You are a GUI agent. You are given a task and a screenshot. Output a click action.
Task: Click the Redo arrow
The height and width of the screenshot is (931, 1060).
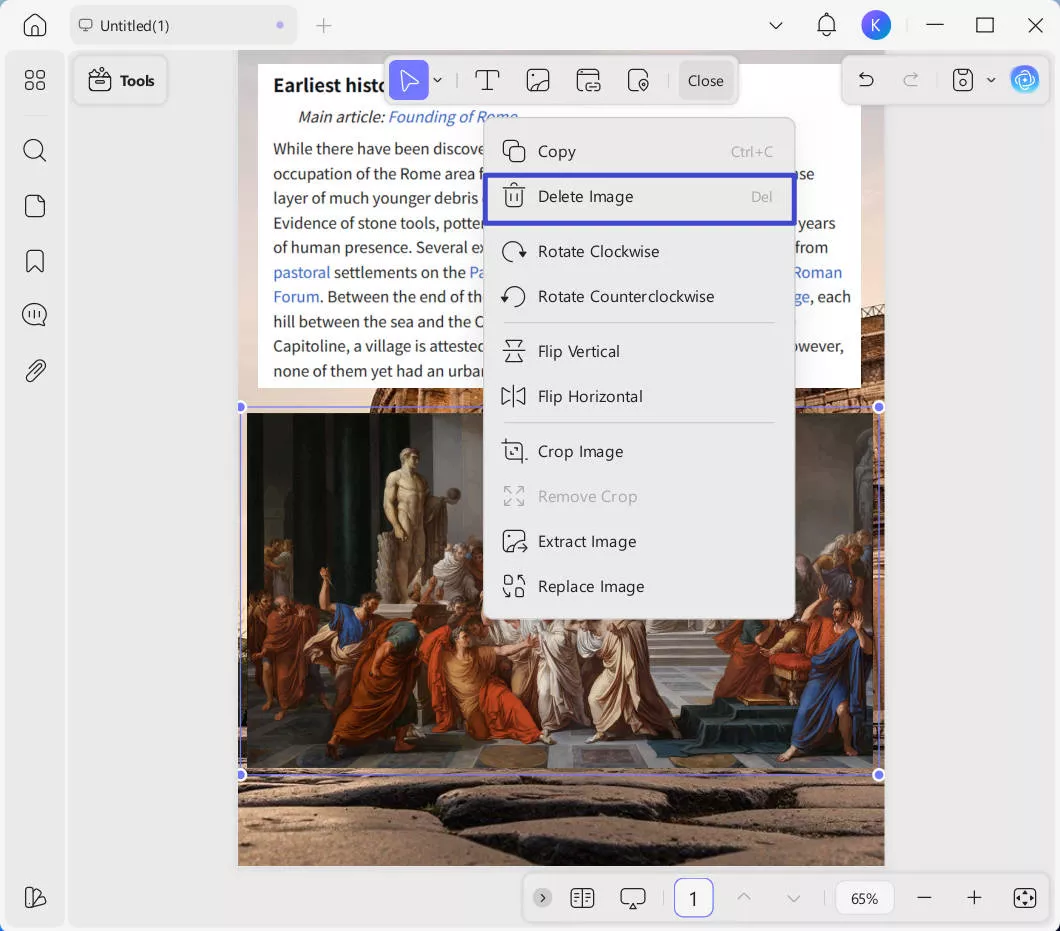point(911,80)
